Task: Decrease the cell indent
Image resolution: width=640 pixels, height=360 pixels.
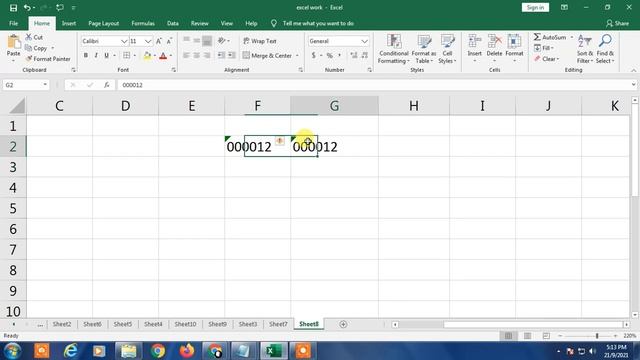Action: tap(221, 56)
